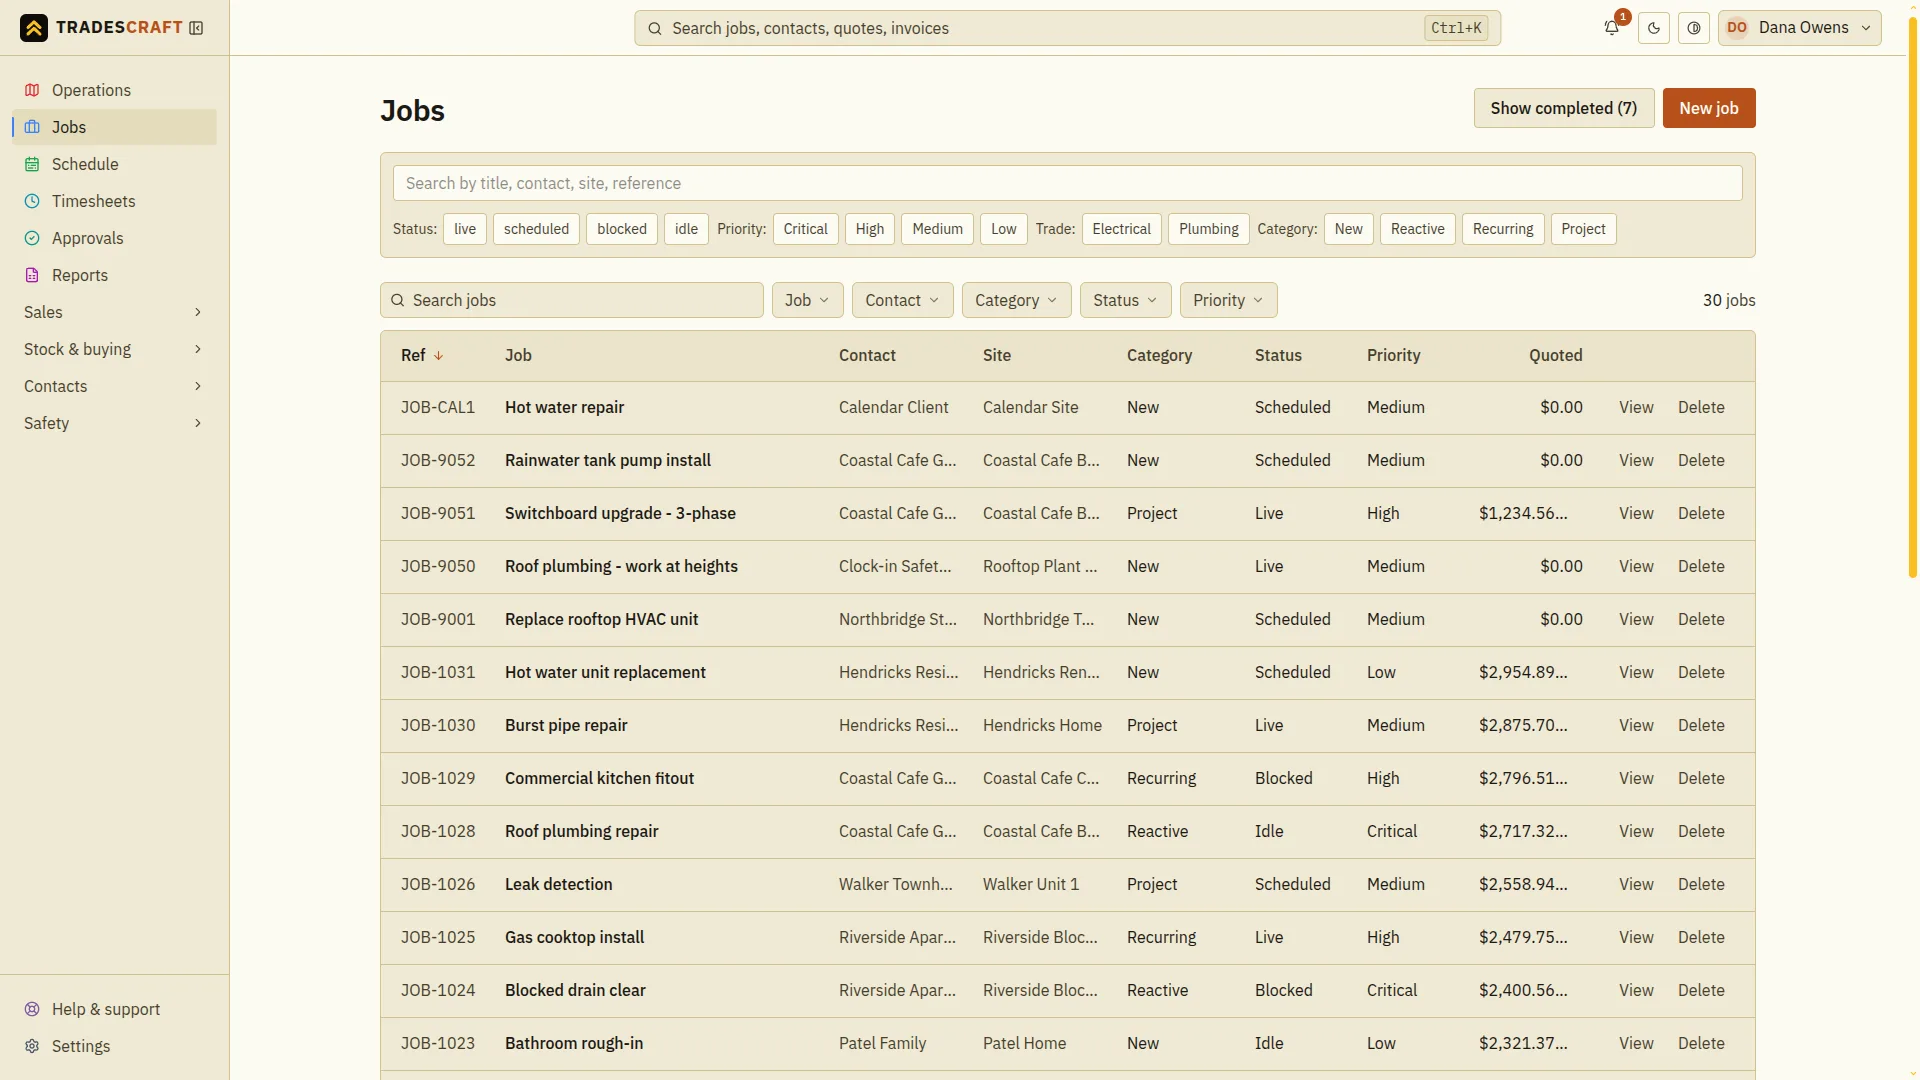Viewport: 1920px width, 1080px height.
Task: Click the contrast circle icon in header
Action: coord(1694,28)
